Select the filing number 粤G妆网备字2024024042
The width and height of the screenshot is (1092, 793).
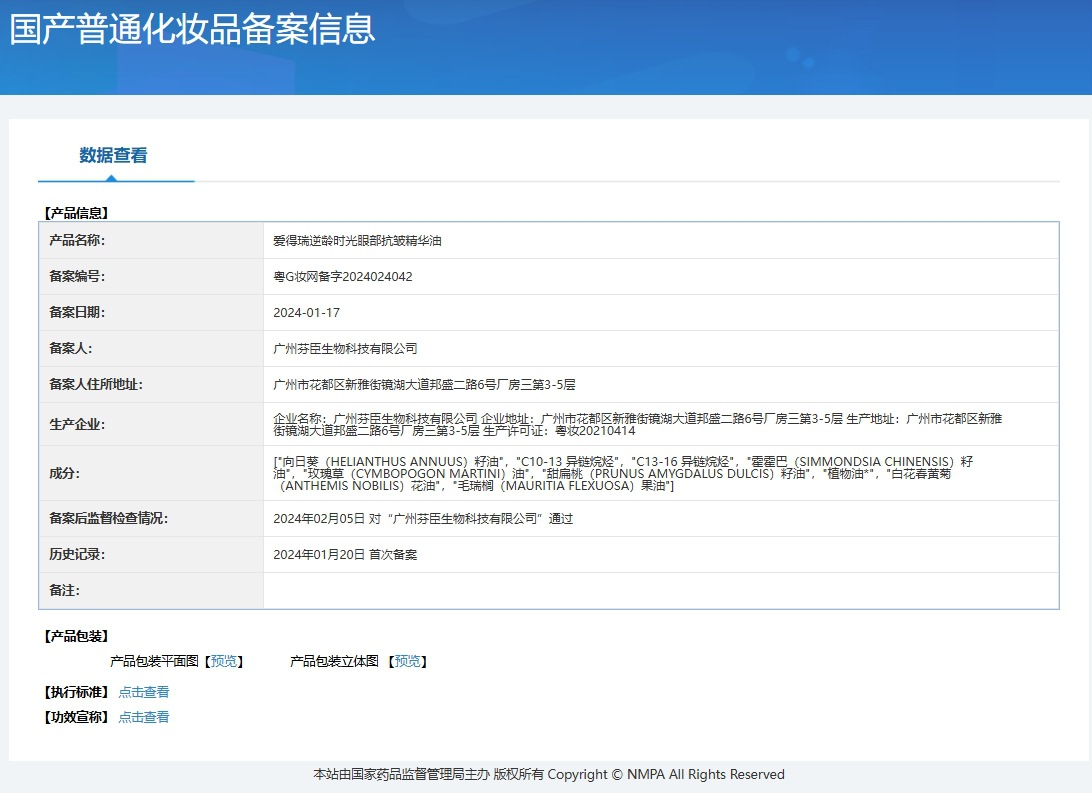pyautogui.click(x=343, y=276)
